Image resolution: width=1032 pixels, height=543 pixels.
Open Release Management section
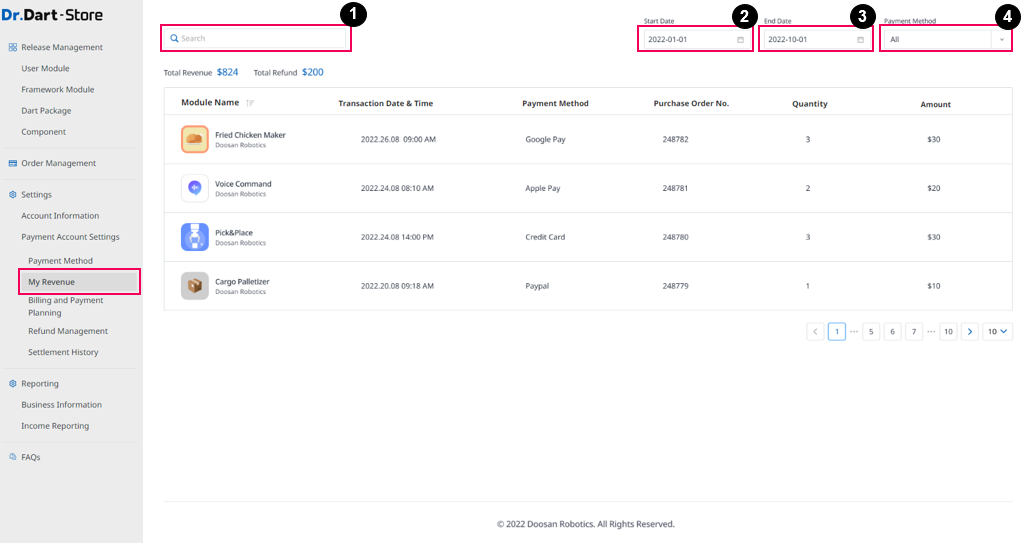click(x=62, y=47)
